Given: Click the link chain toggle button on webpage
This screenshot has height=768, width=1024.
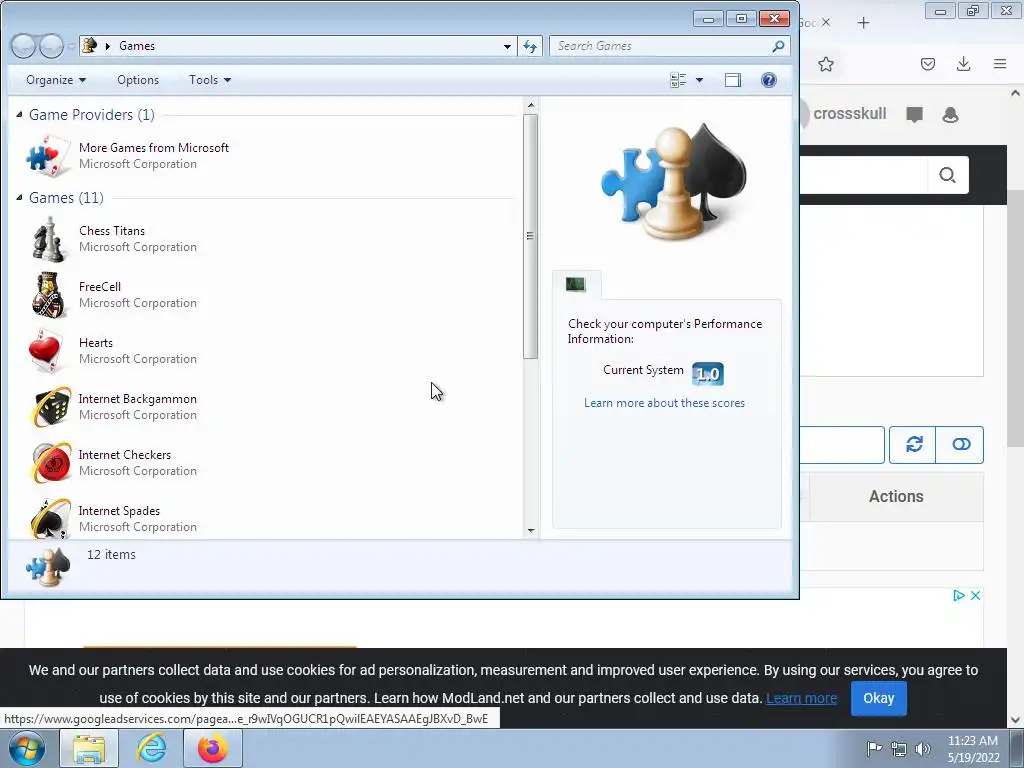Looking at the screenshot, I should click(960, 445).
